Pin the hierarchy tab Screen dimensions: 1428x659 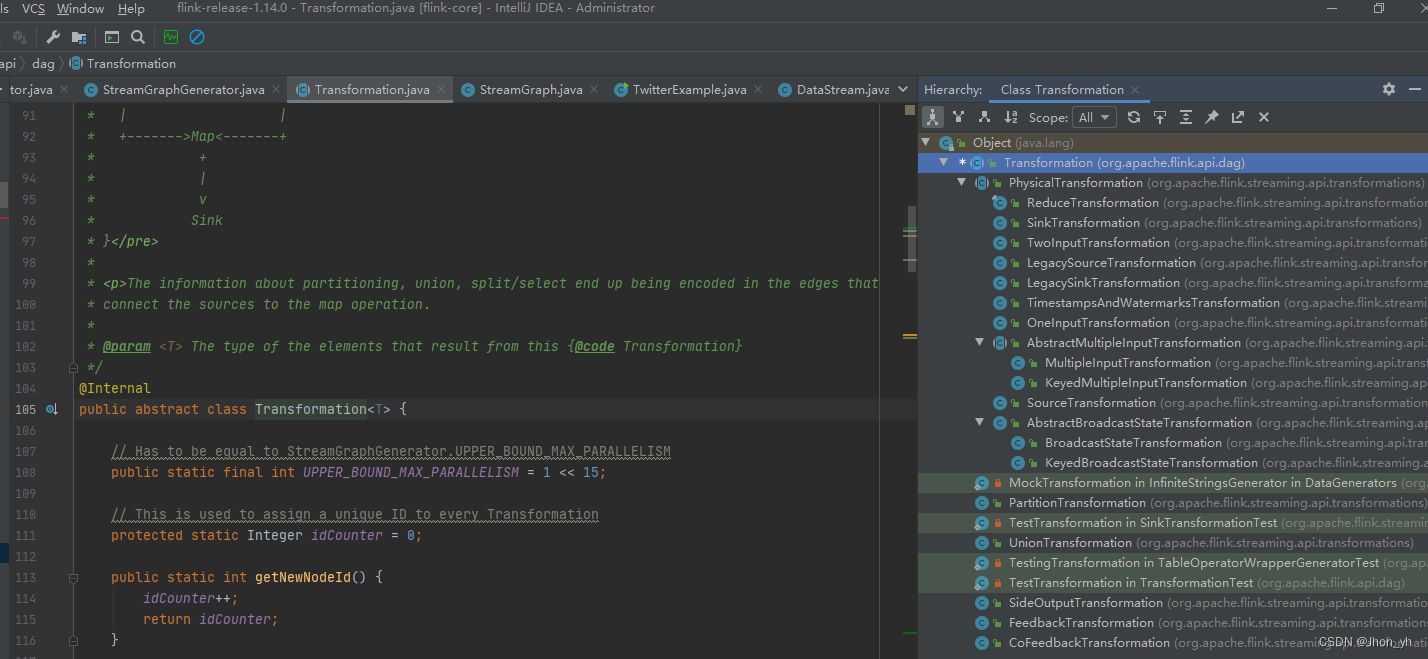1211,117
